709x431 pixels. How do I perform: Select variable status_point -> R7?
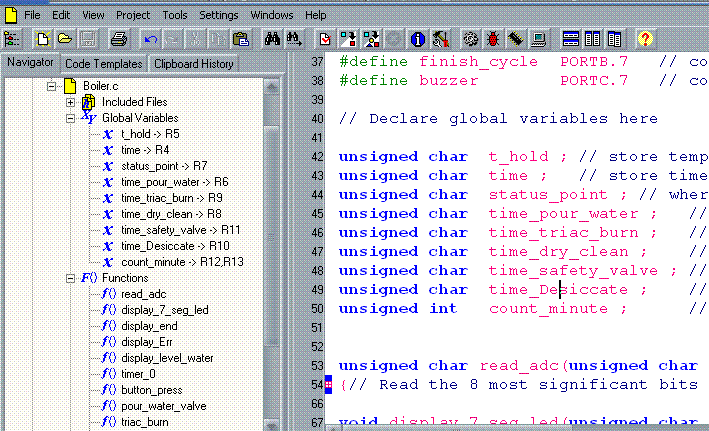[164, 166]
